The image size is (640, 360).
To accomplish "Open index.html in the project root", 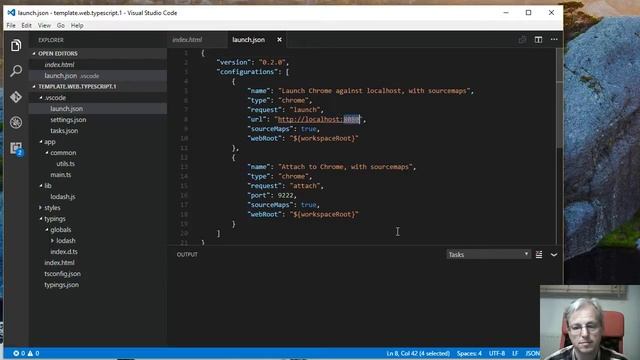I will tap(59, 263).
